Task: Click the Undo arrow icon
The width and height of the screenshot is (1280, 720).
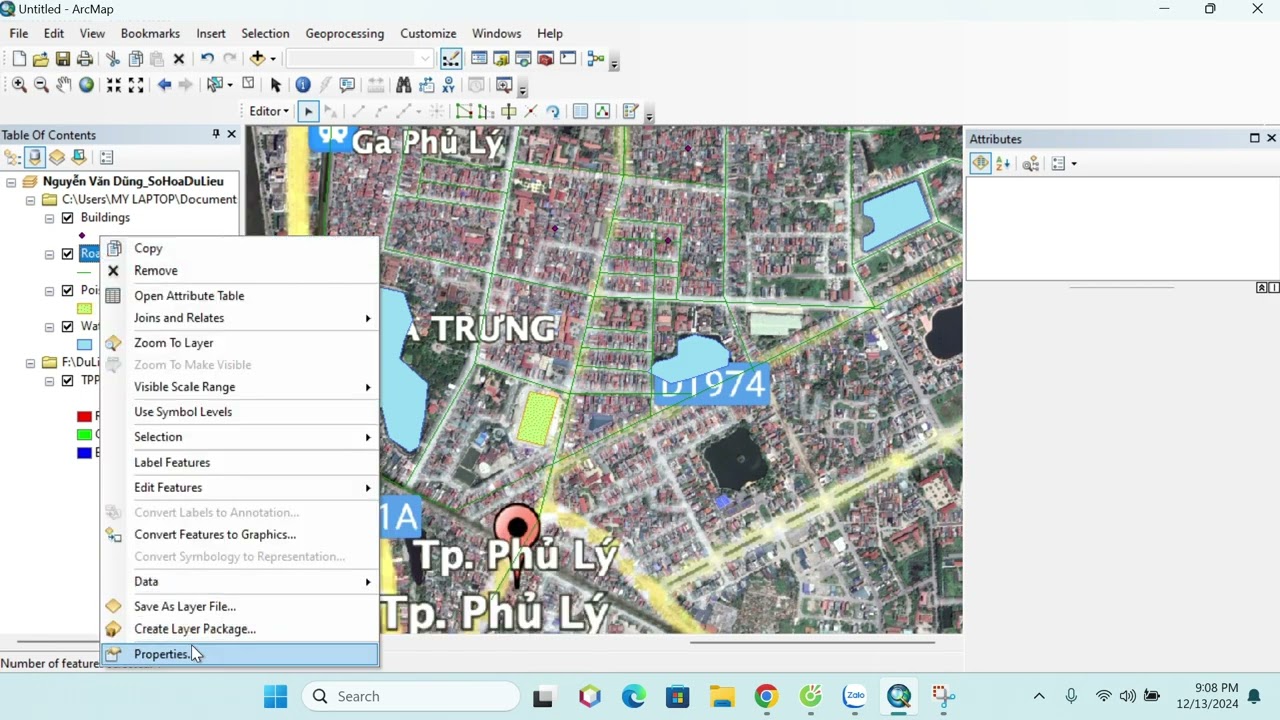Action: tap(207, 59)
